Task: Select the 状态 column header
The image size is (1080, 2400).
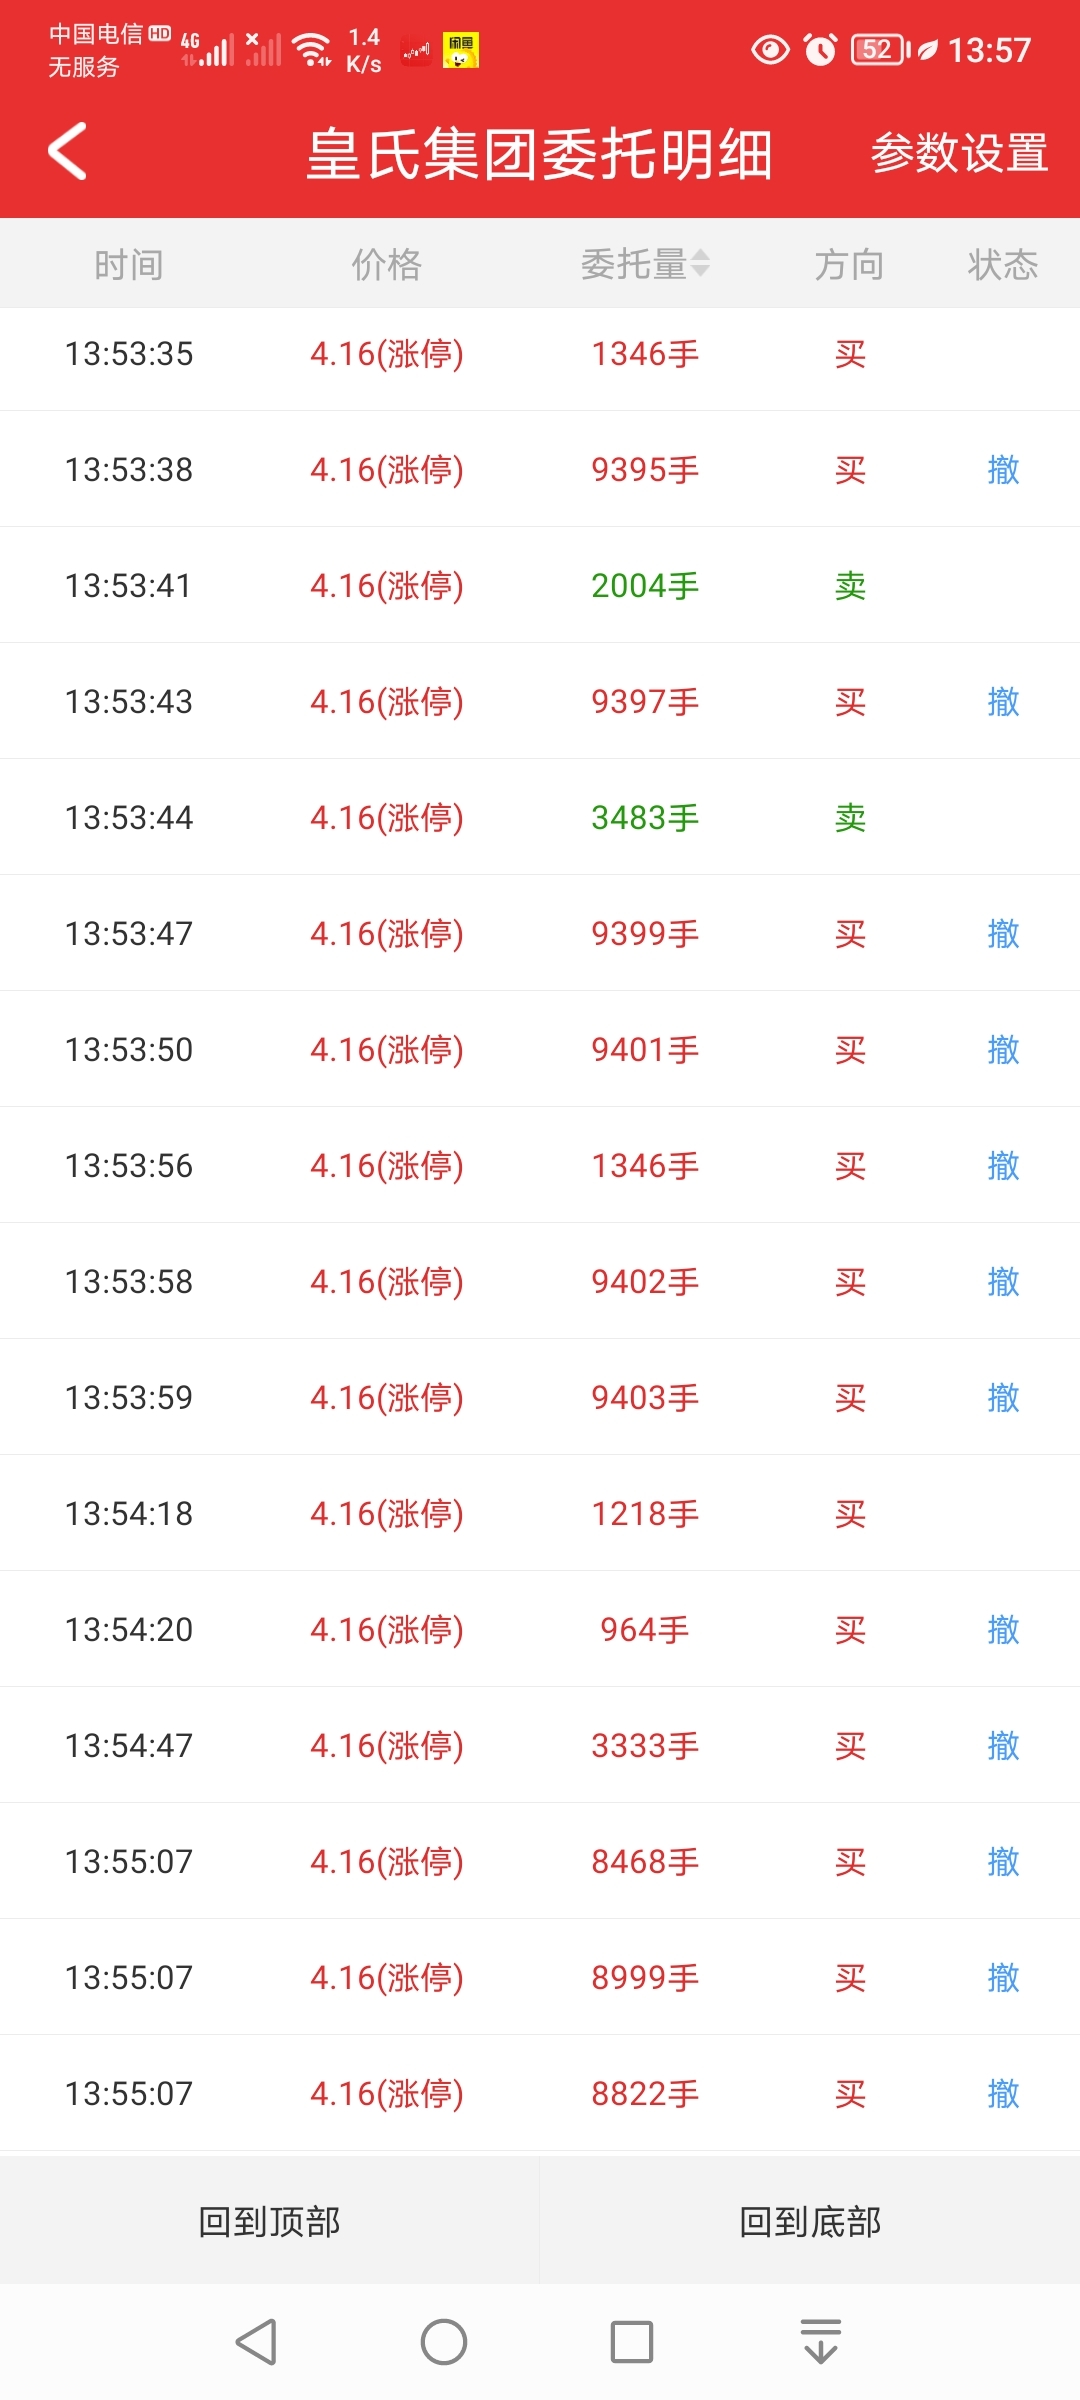Action: pyautogui.click(x=1003, y=264)
